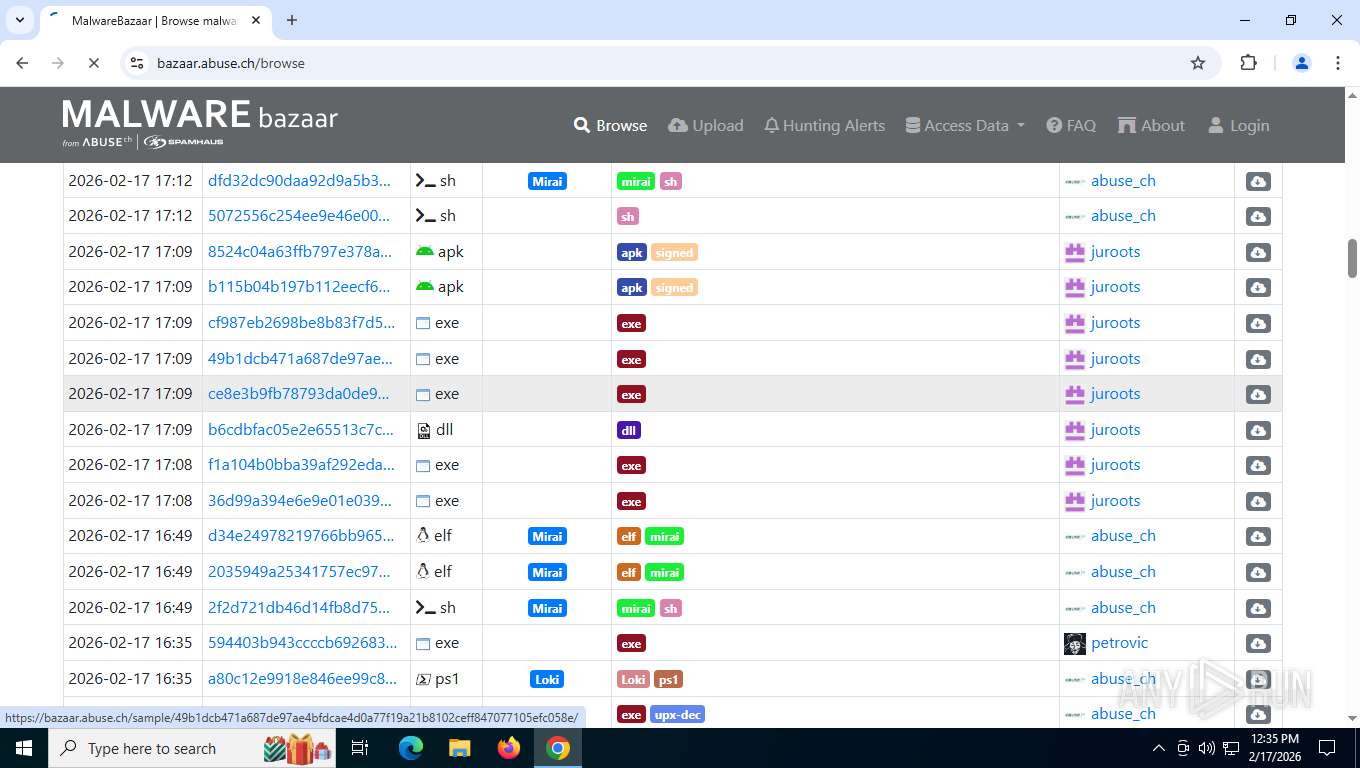
Task: Open sample hash ce8e3b9fb78793da0de9
Action: 300,394
